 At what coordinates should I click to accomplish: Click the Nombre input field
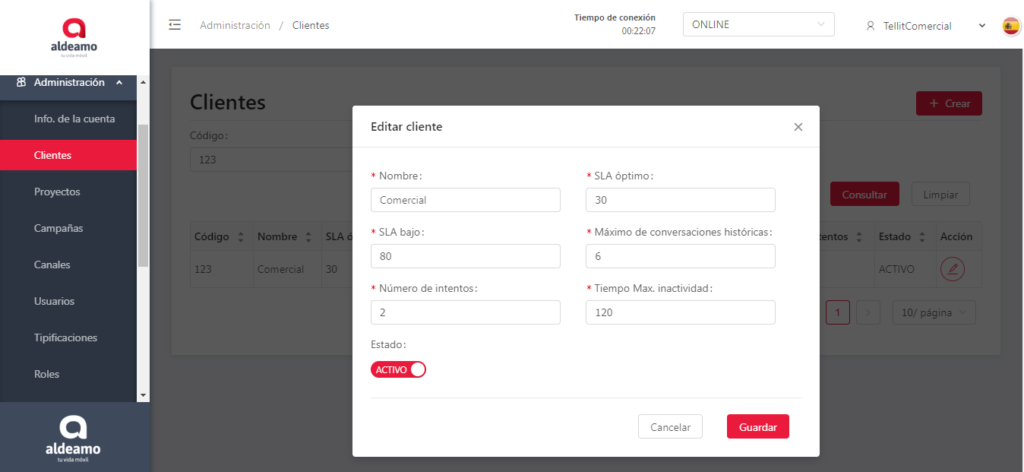coord(465,200)
